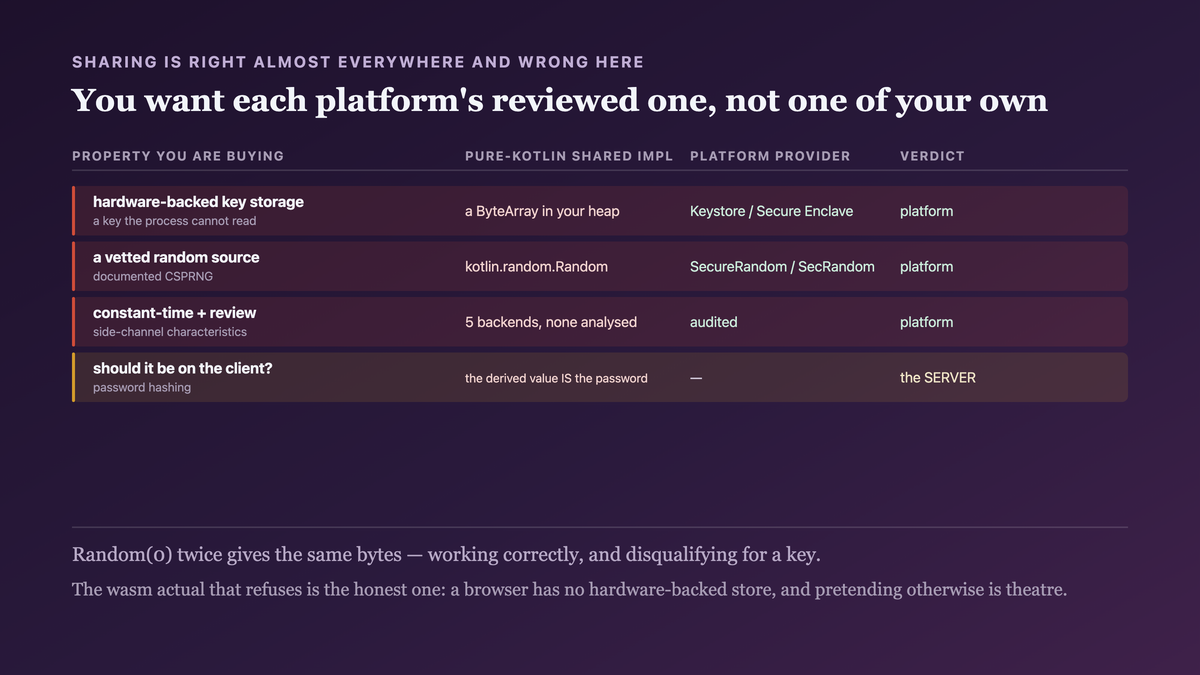Click the slide title about each platform's reviewed one
This screenshot has height=675, width=1200.
coord(560,100)
